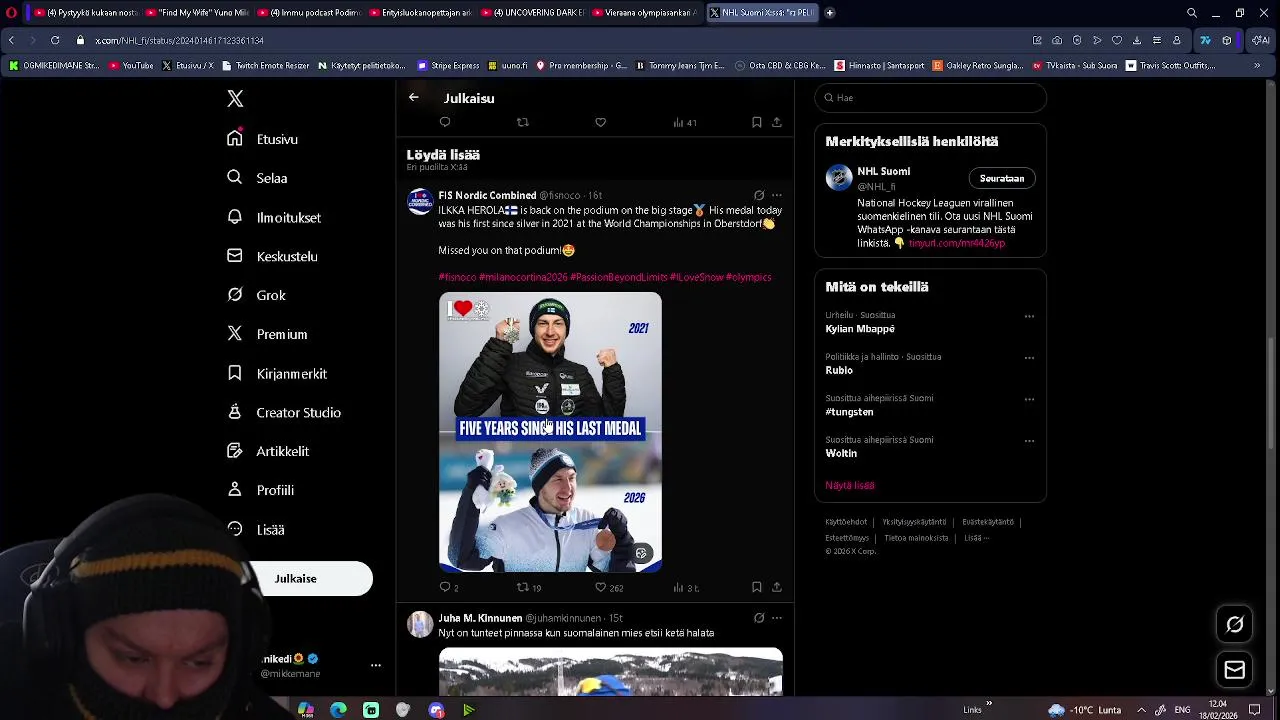Click Näytä lisää under trends
This screenshot has height=720, width=1280.
(x=850, y=485)
